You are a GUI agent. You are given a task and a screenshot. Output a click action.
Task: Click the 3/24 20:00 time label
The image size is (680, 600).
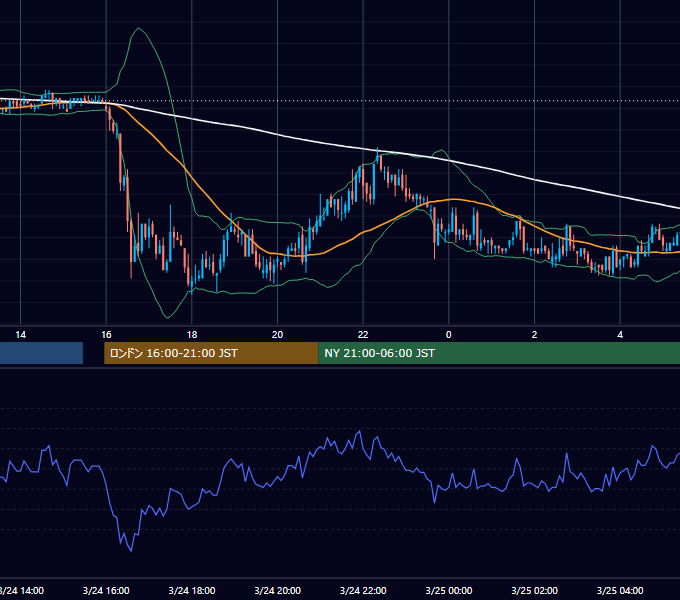pos(278,590)
